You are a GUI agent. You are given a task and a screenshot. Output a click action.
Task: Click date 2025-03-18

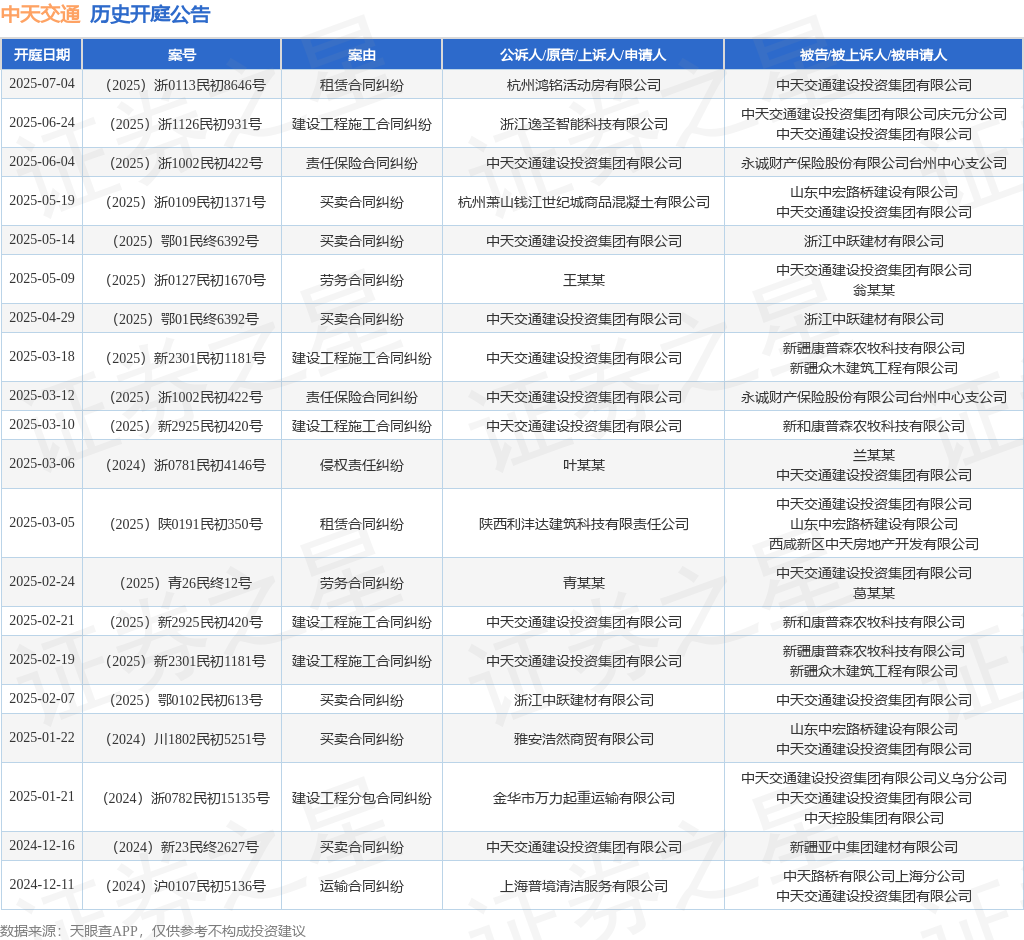pos(42,357)
